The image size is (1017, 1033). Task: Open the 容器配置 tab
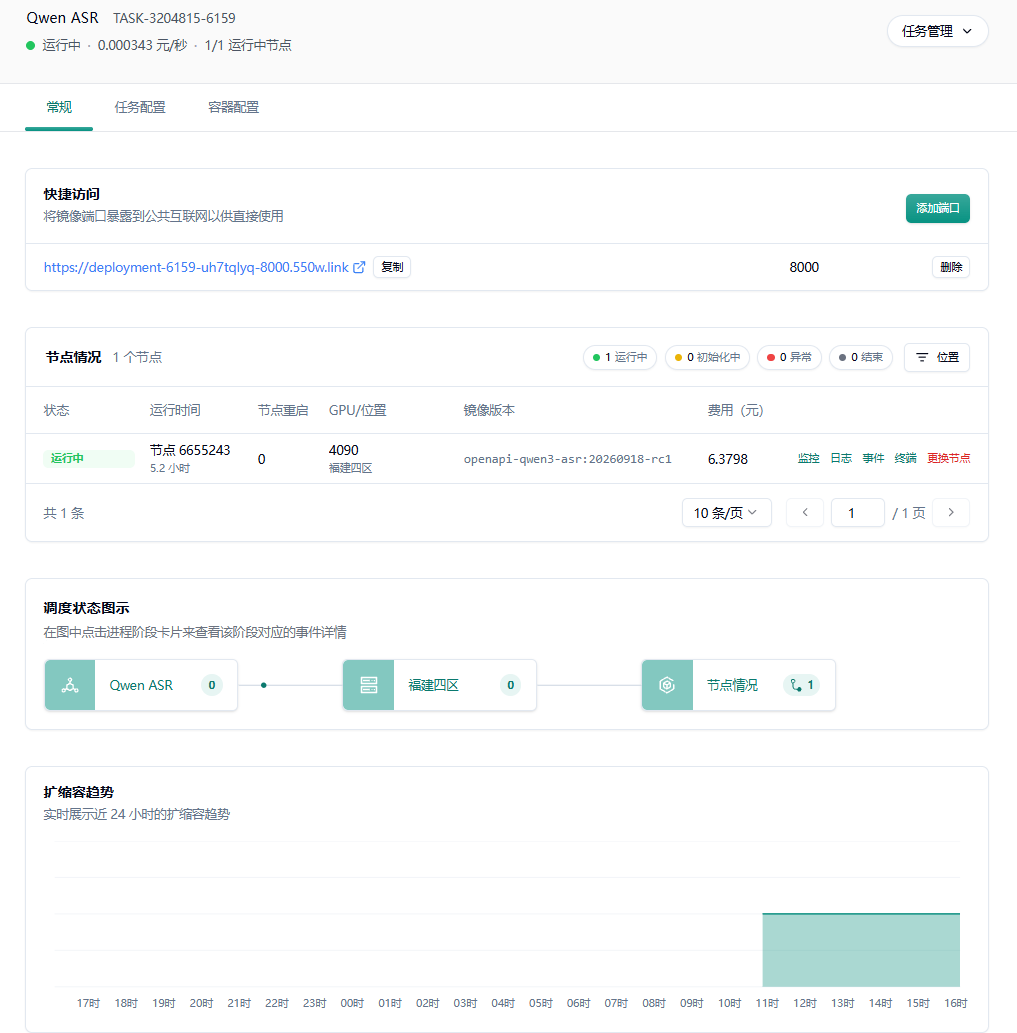233,107
